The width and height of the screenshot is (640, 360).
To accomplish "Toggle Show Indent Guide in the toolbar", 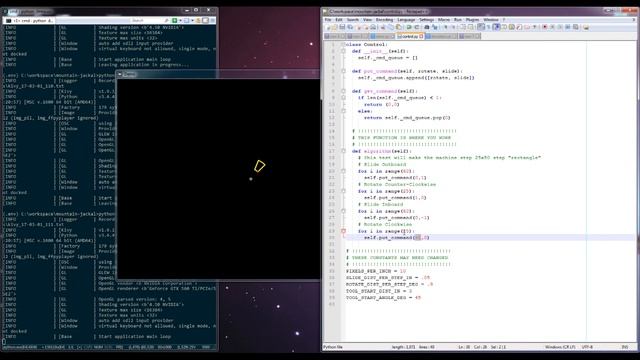I will coord(496,27).
